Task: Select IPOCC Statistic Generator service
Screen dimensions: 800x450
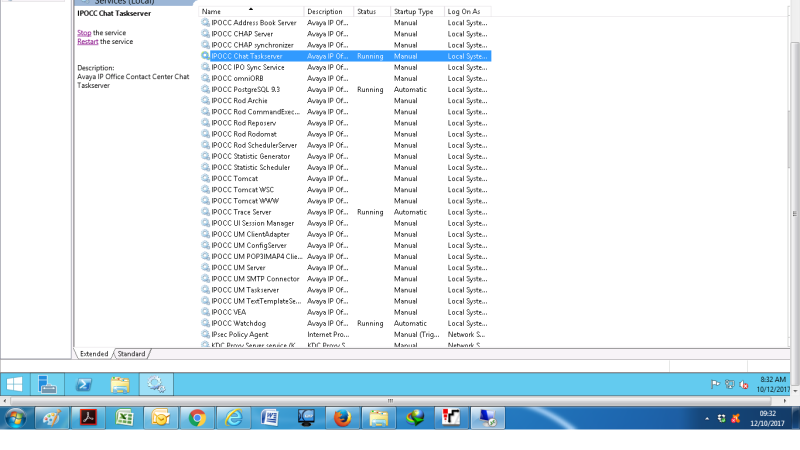Action: point(345,157)
